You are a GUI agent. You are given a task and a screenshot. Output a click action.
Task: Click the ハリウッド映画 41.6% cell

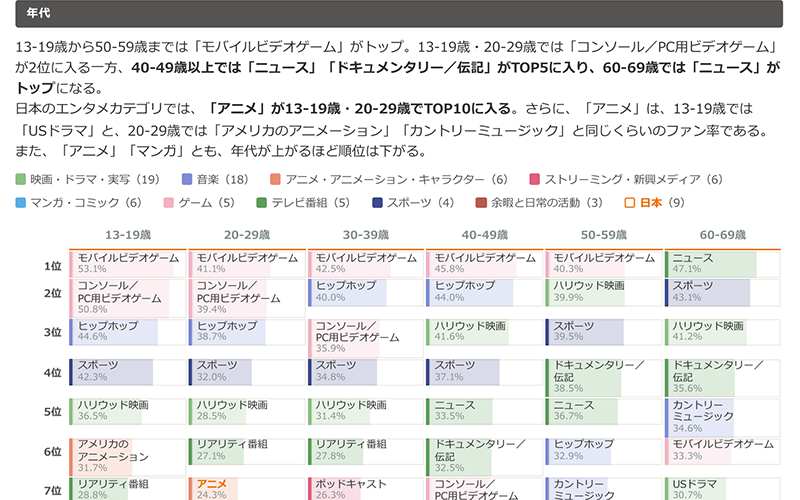[x=485, y=332]
